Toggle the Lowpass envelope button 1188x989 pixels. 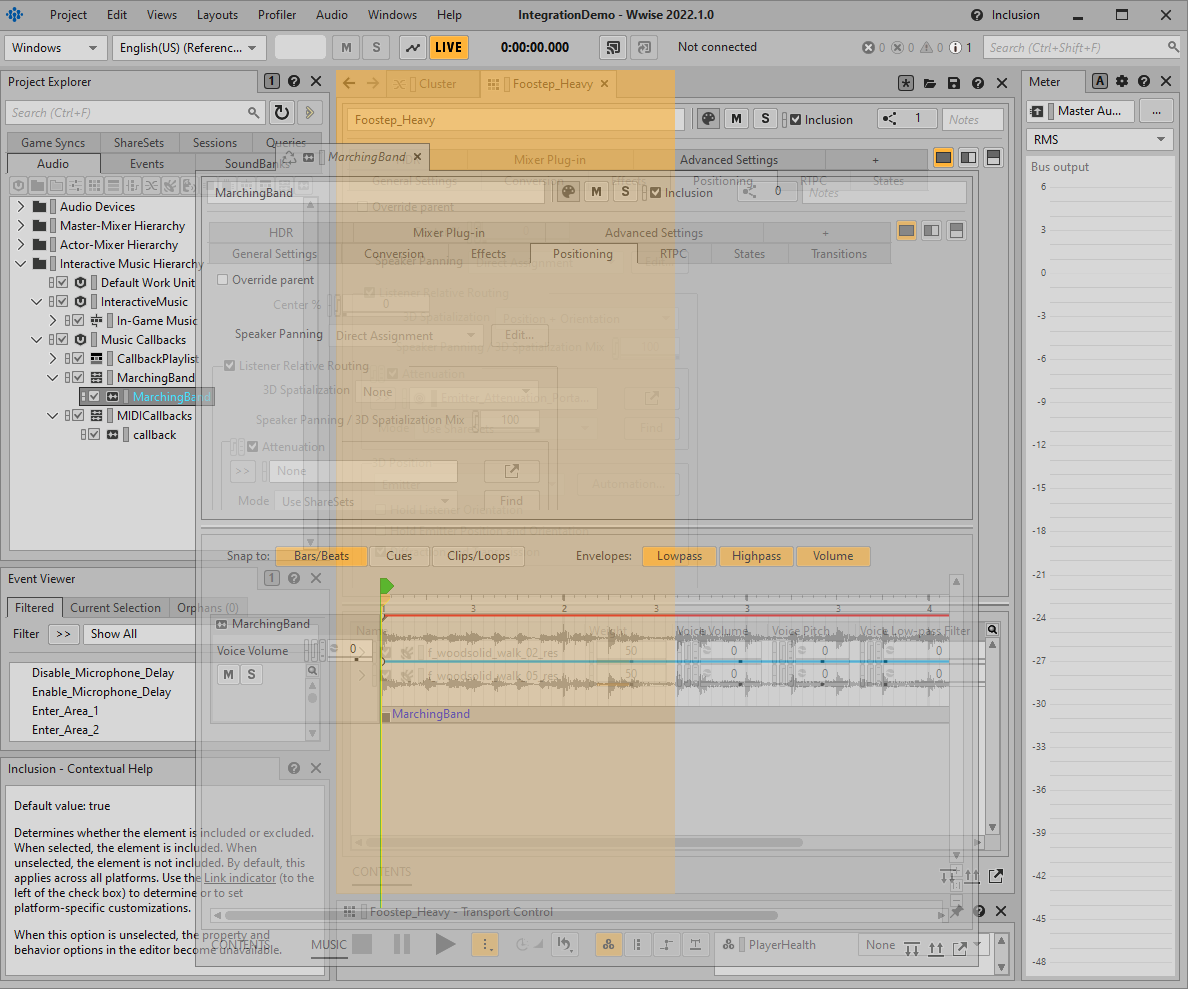[x=679, y=556]
